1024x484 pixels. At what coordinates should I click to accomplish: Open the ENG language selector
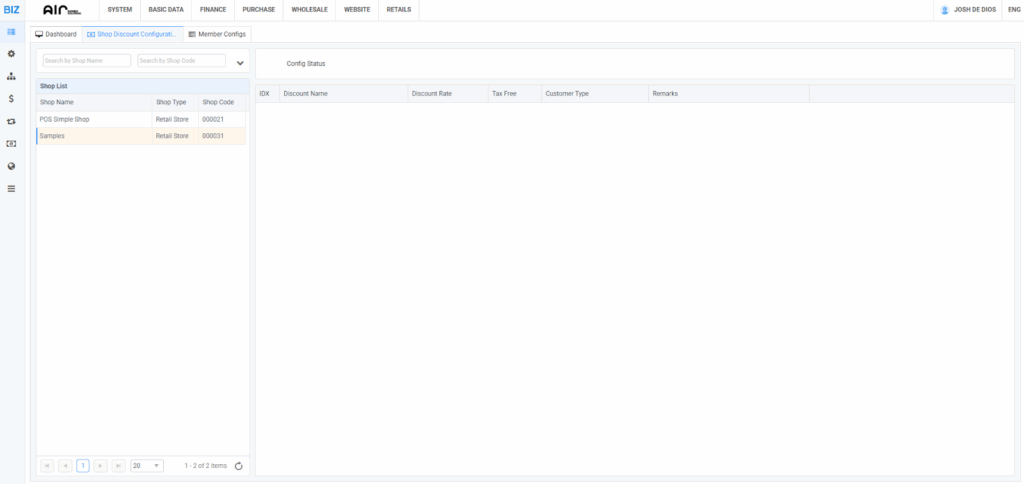(x=1013, y=10)
